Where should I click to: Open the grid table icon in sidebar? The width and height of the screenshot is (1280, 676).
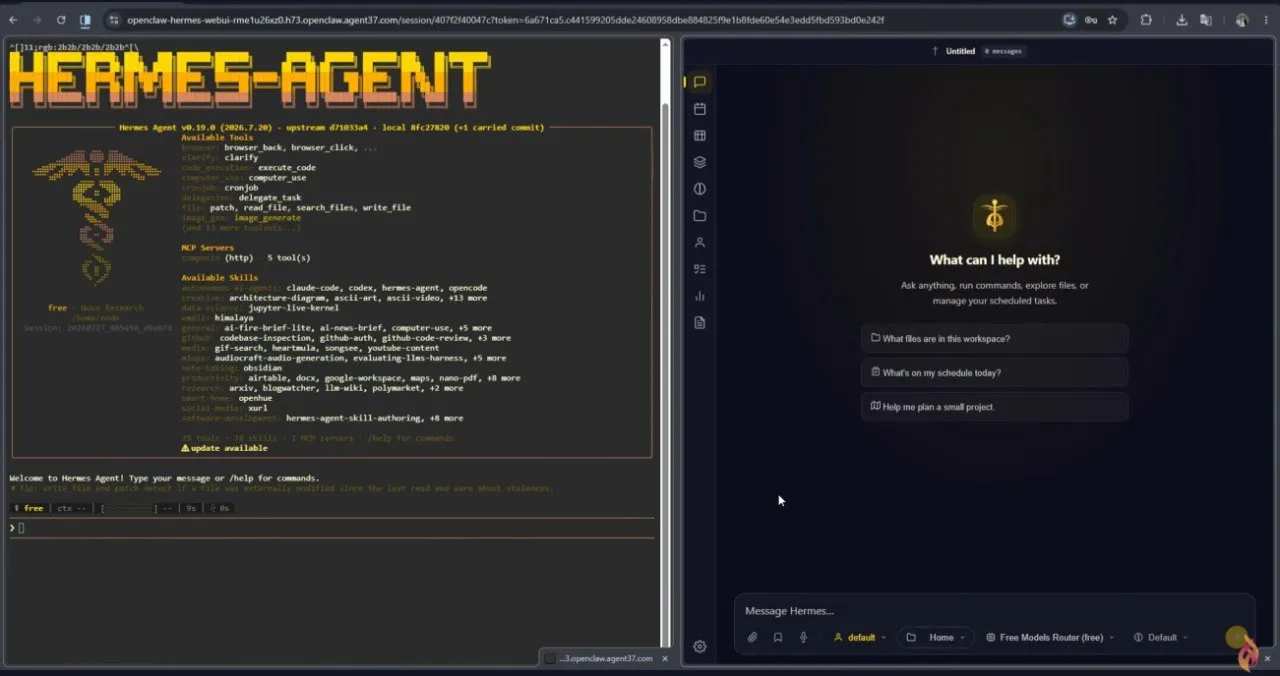click(x=700, y=136)
